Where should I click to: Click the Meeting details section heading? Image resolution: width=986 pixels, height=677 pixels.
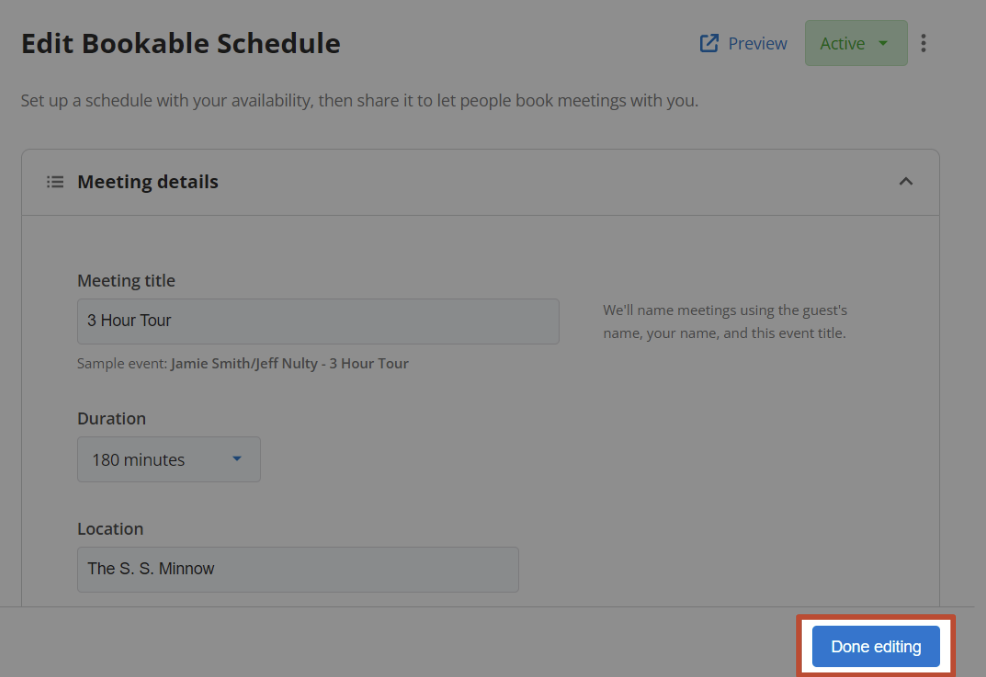148,182
